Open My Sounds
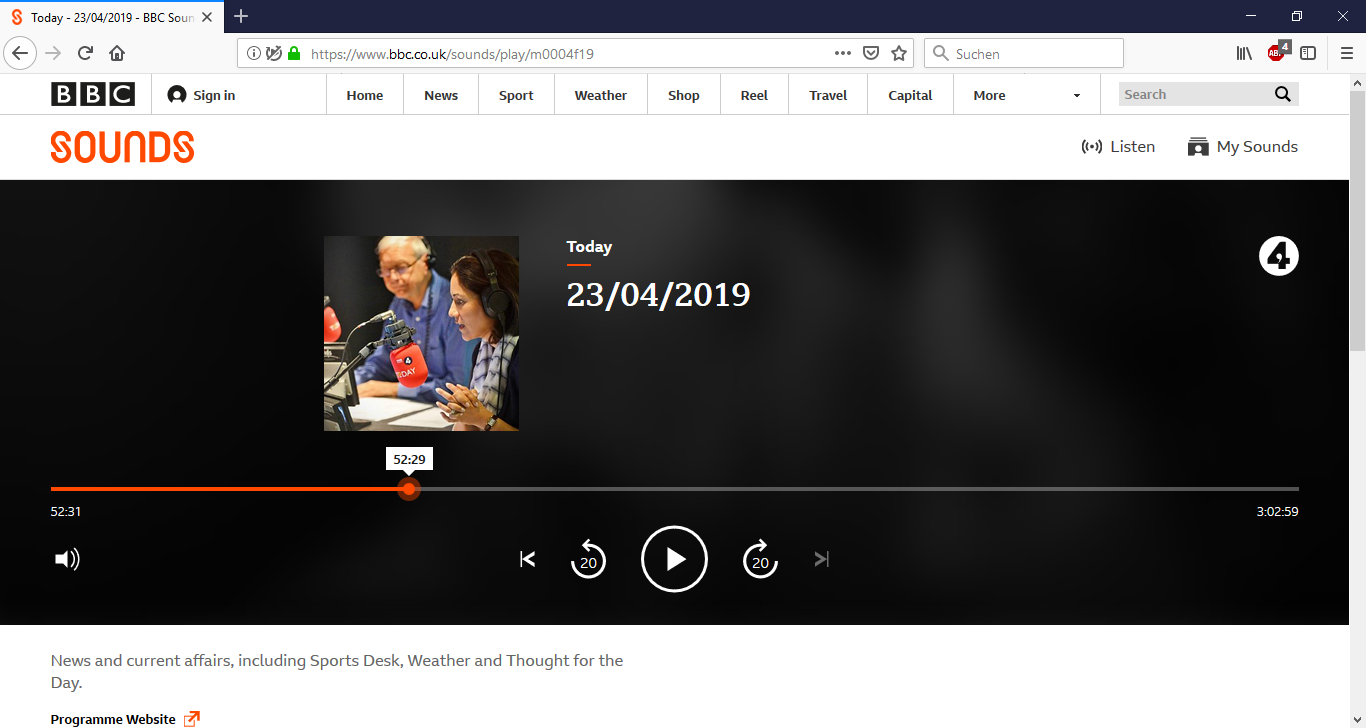The width and height of the screenshot is (1366, 728). [x=1242, y=147]
